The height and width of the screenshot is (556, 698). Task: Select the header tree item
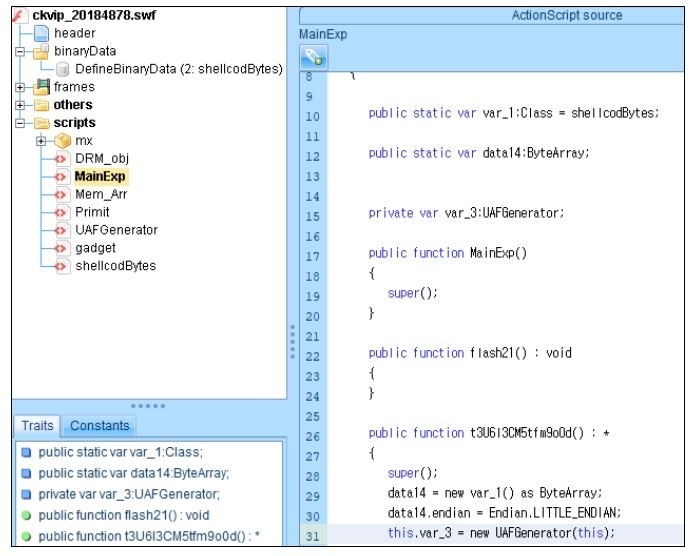(x=75, y=33)
